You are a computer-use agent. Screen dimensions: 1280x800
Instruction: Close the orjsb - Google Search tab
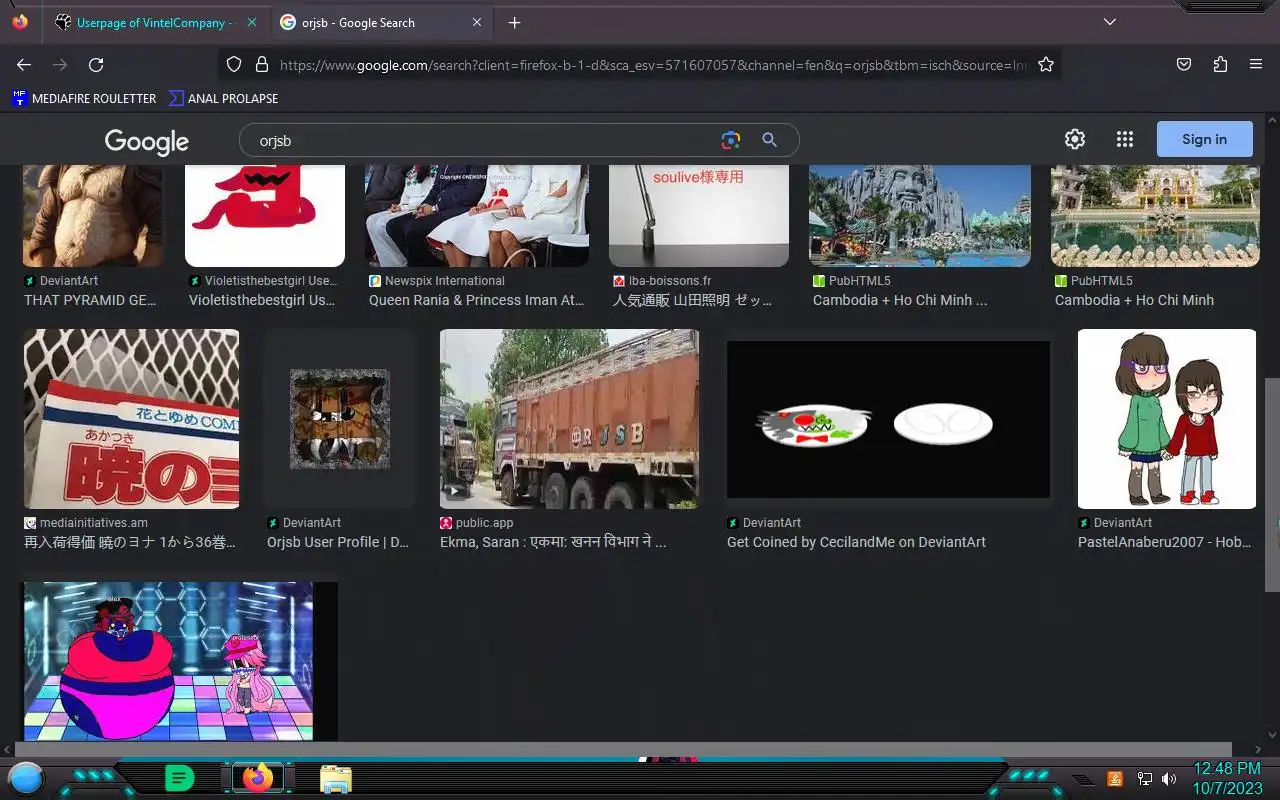[x=477, y=22]
